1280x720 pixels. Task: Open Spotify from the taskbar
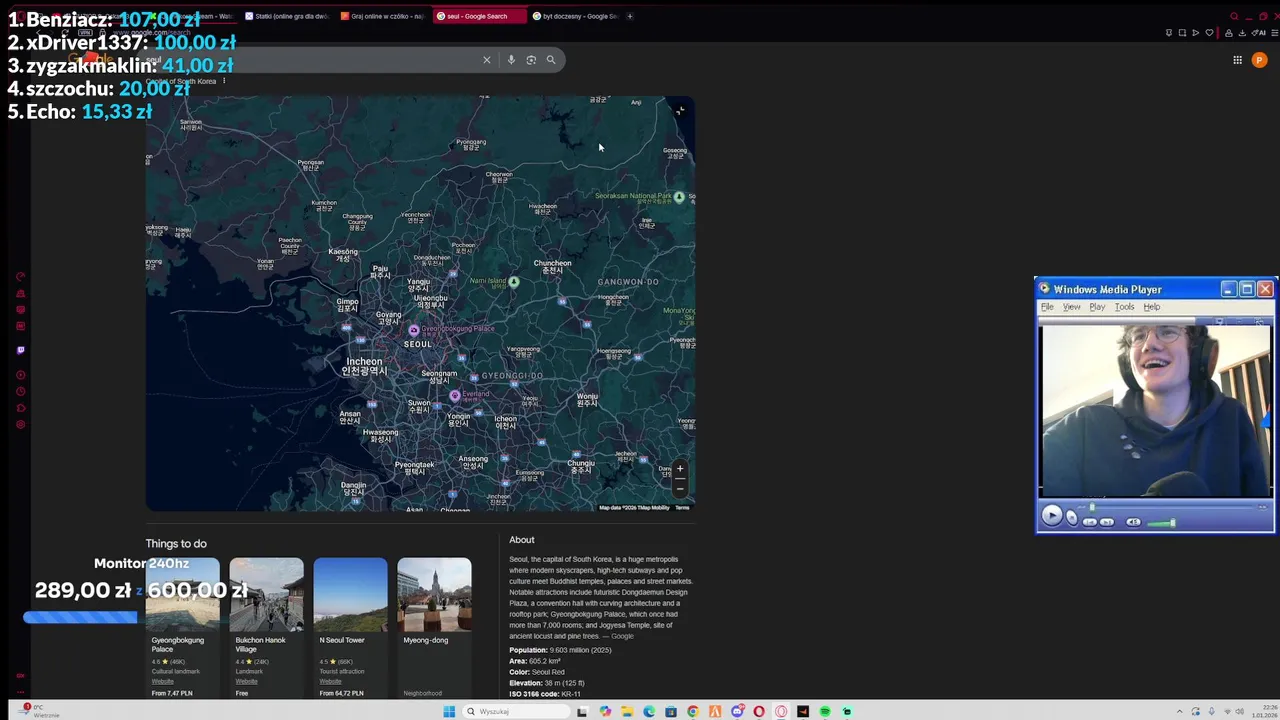(x=825, y=712)
